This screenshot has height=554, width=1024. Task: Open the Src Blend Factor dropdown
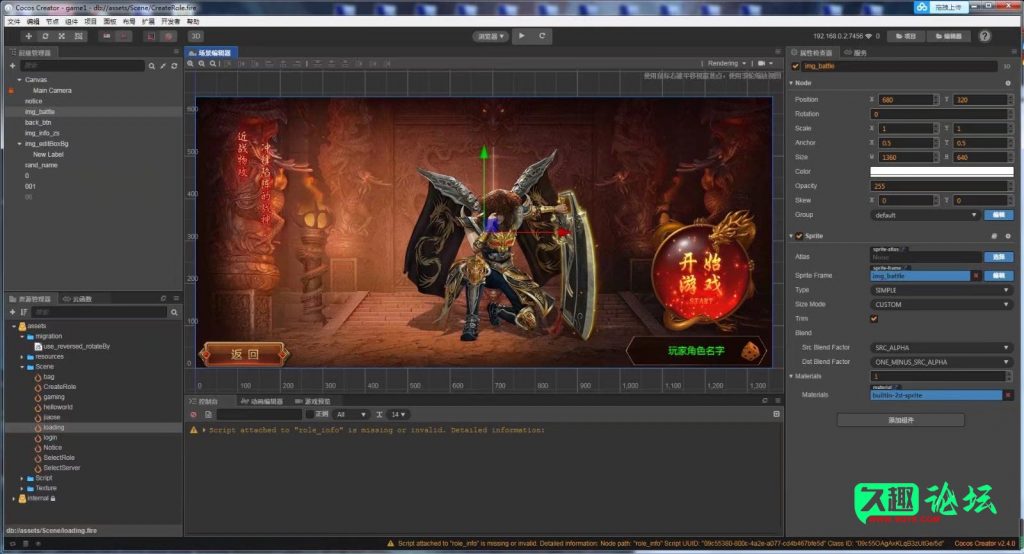942,348
